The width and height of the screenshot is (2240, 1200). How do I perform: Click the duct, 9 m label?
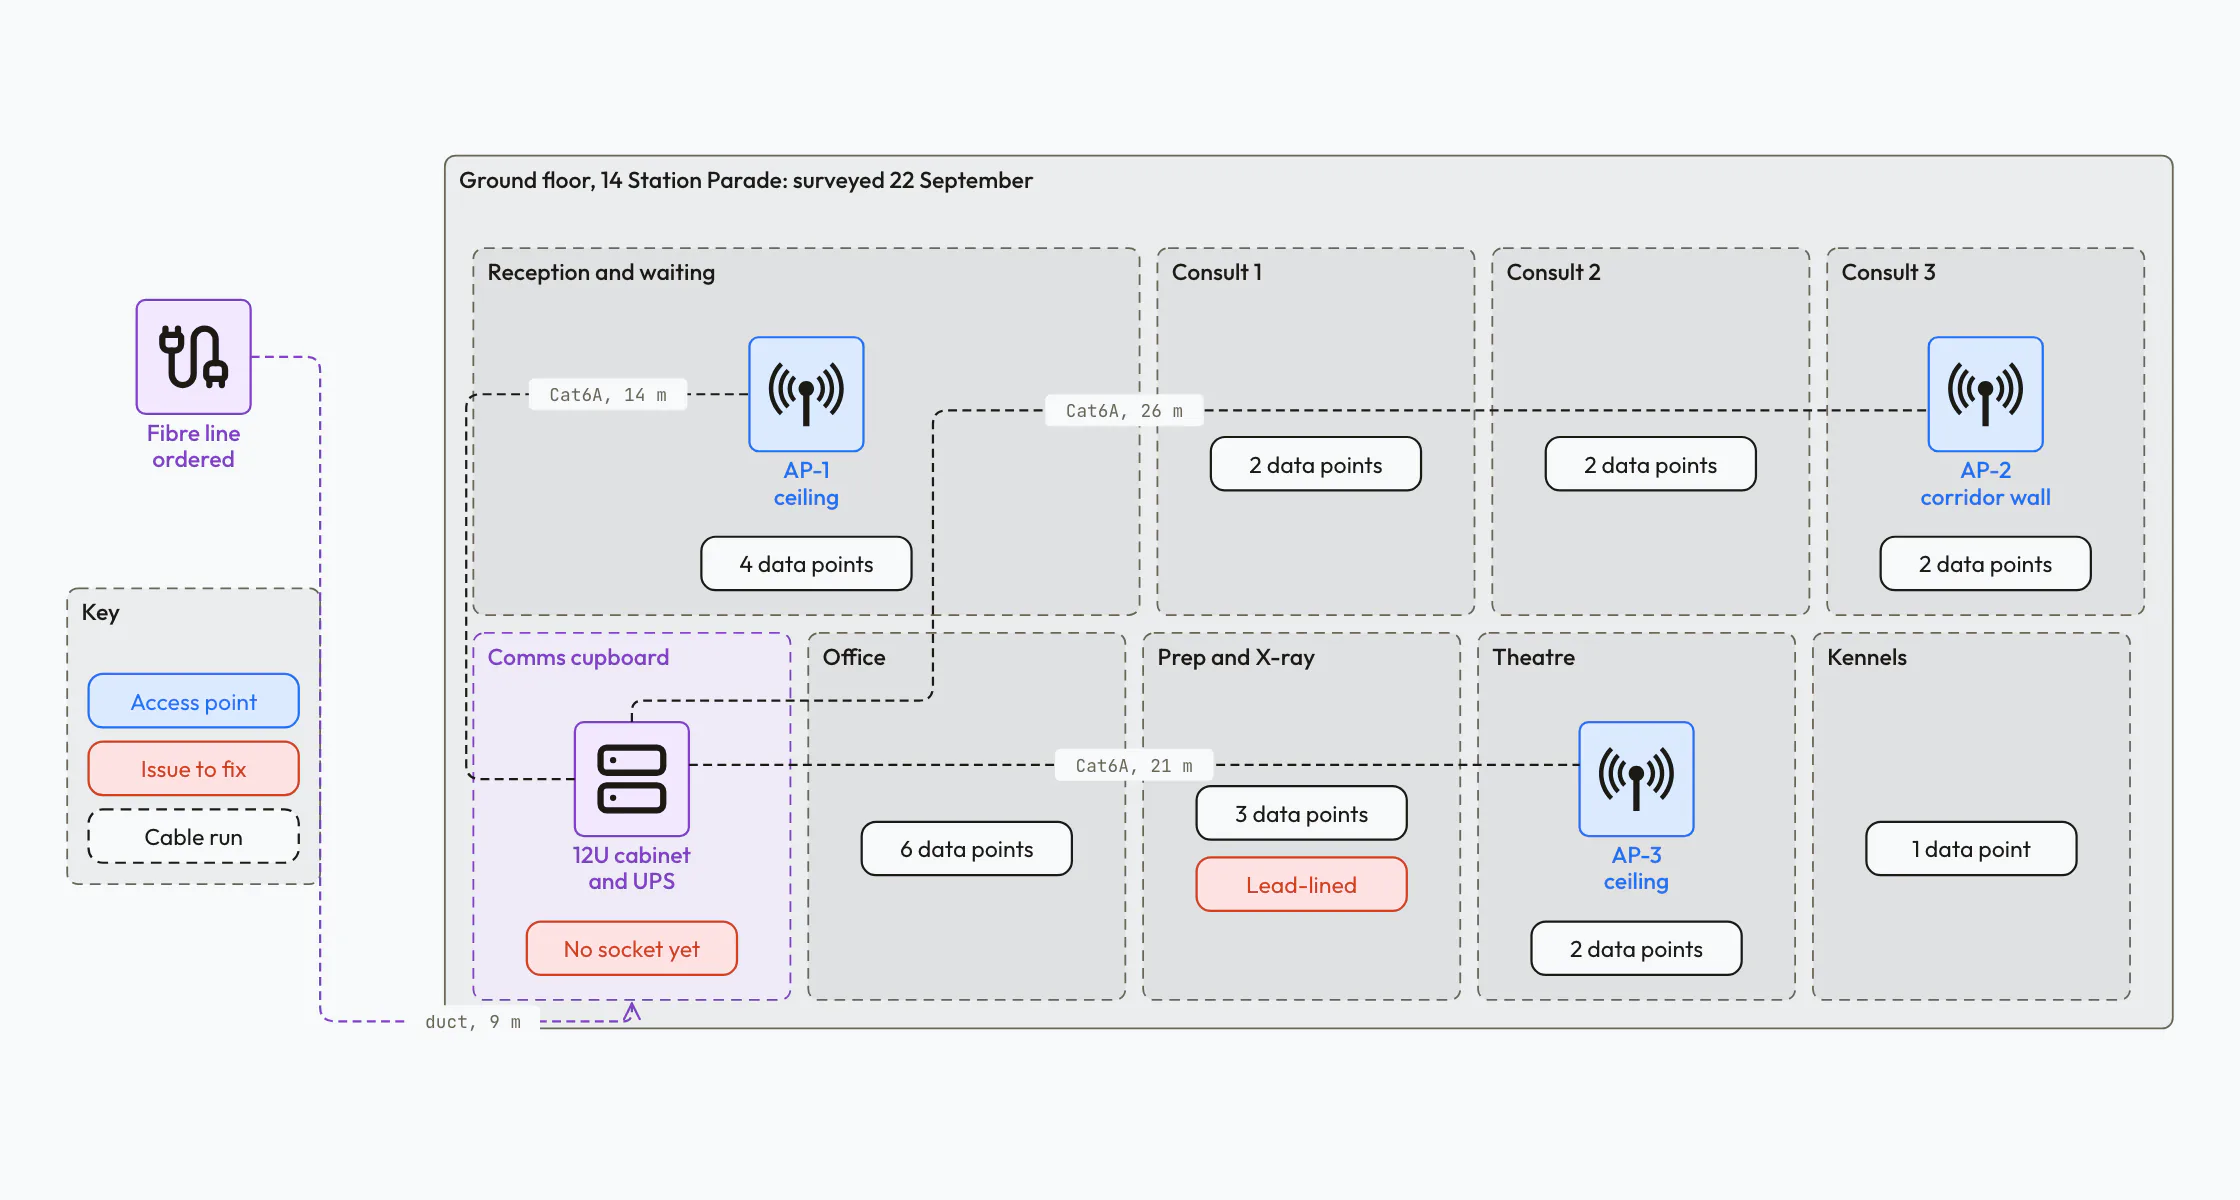pos(473,1021)
